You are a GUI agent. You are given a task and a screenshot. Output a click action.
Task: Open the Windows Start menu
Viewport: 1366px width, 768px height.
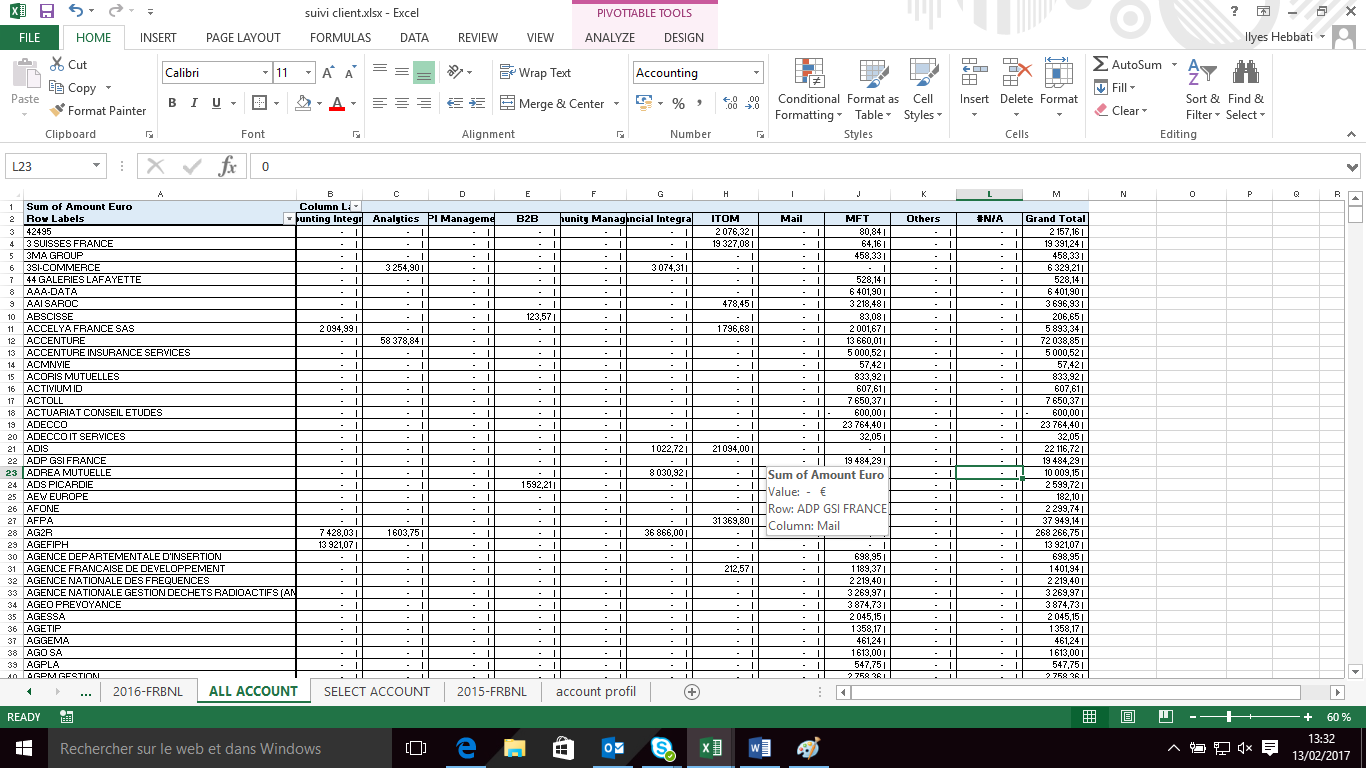23,748
